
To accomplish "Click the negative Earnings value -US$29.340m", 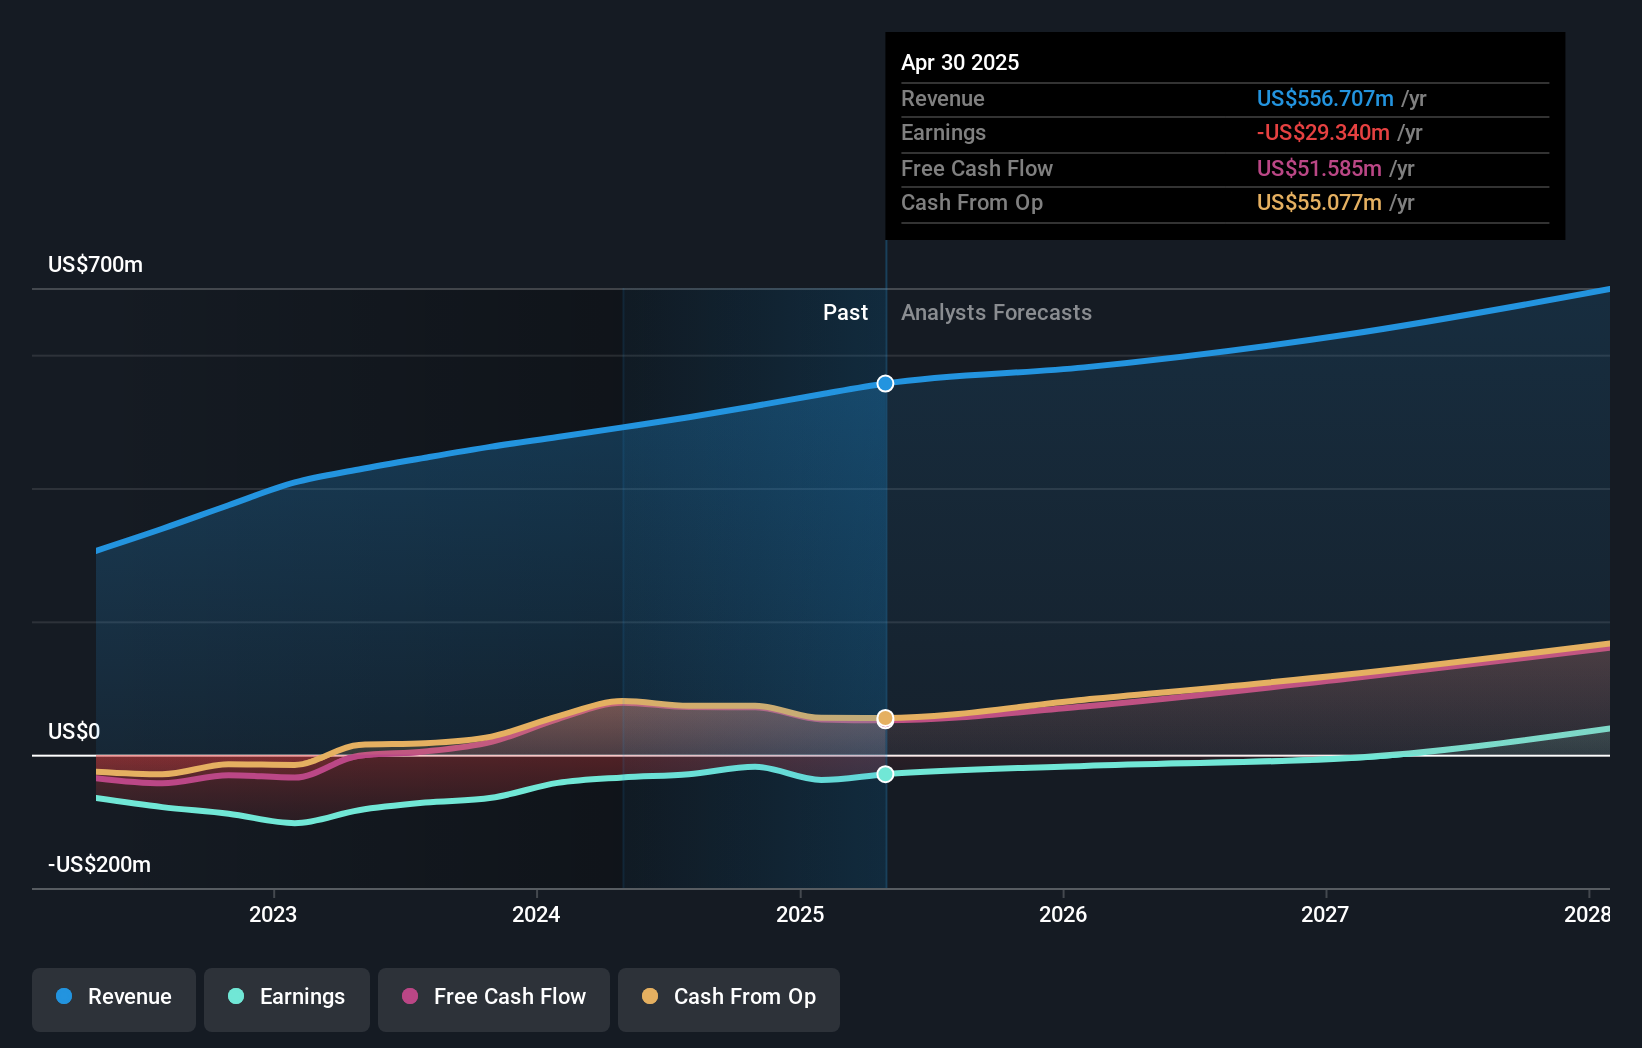I will coord(1322,132).
